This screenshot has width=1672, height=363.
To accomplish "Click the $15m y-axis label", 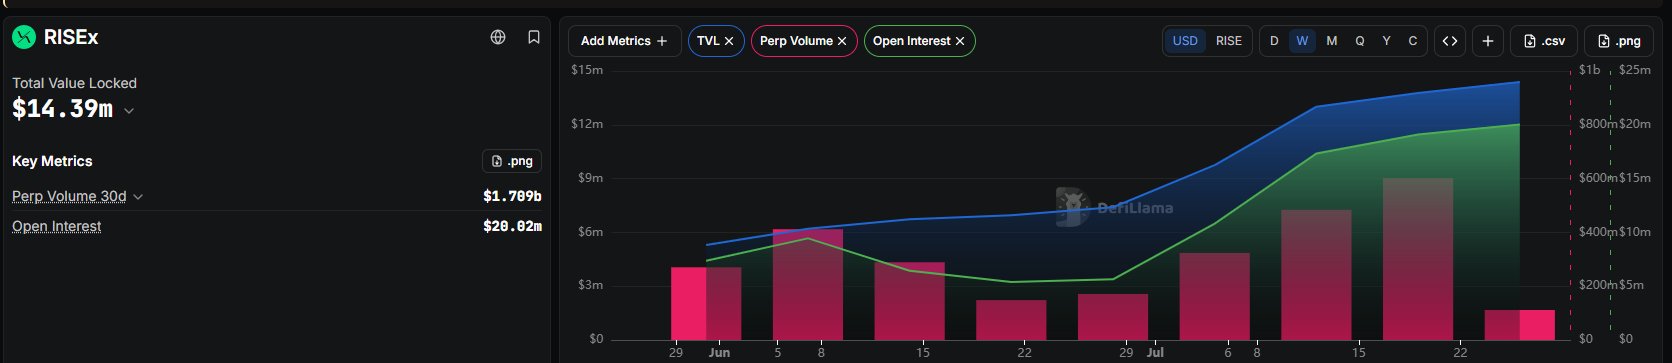I will tap(587, 70).
